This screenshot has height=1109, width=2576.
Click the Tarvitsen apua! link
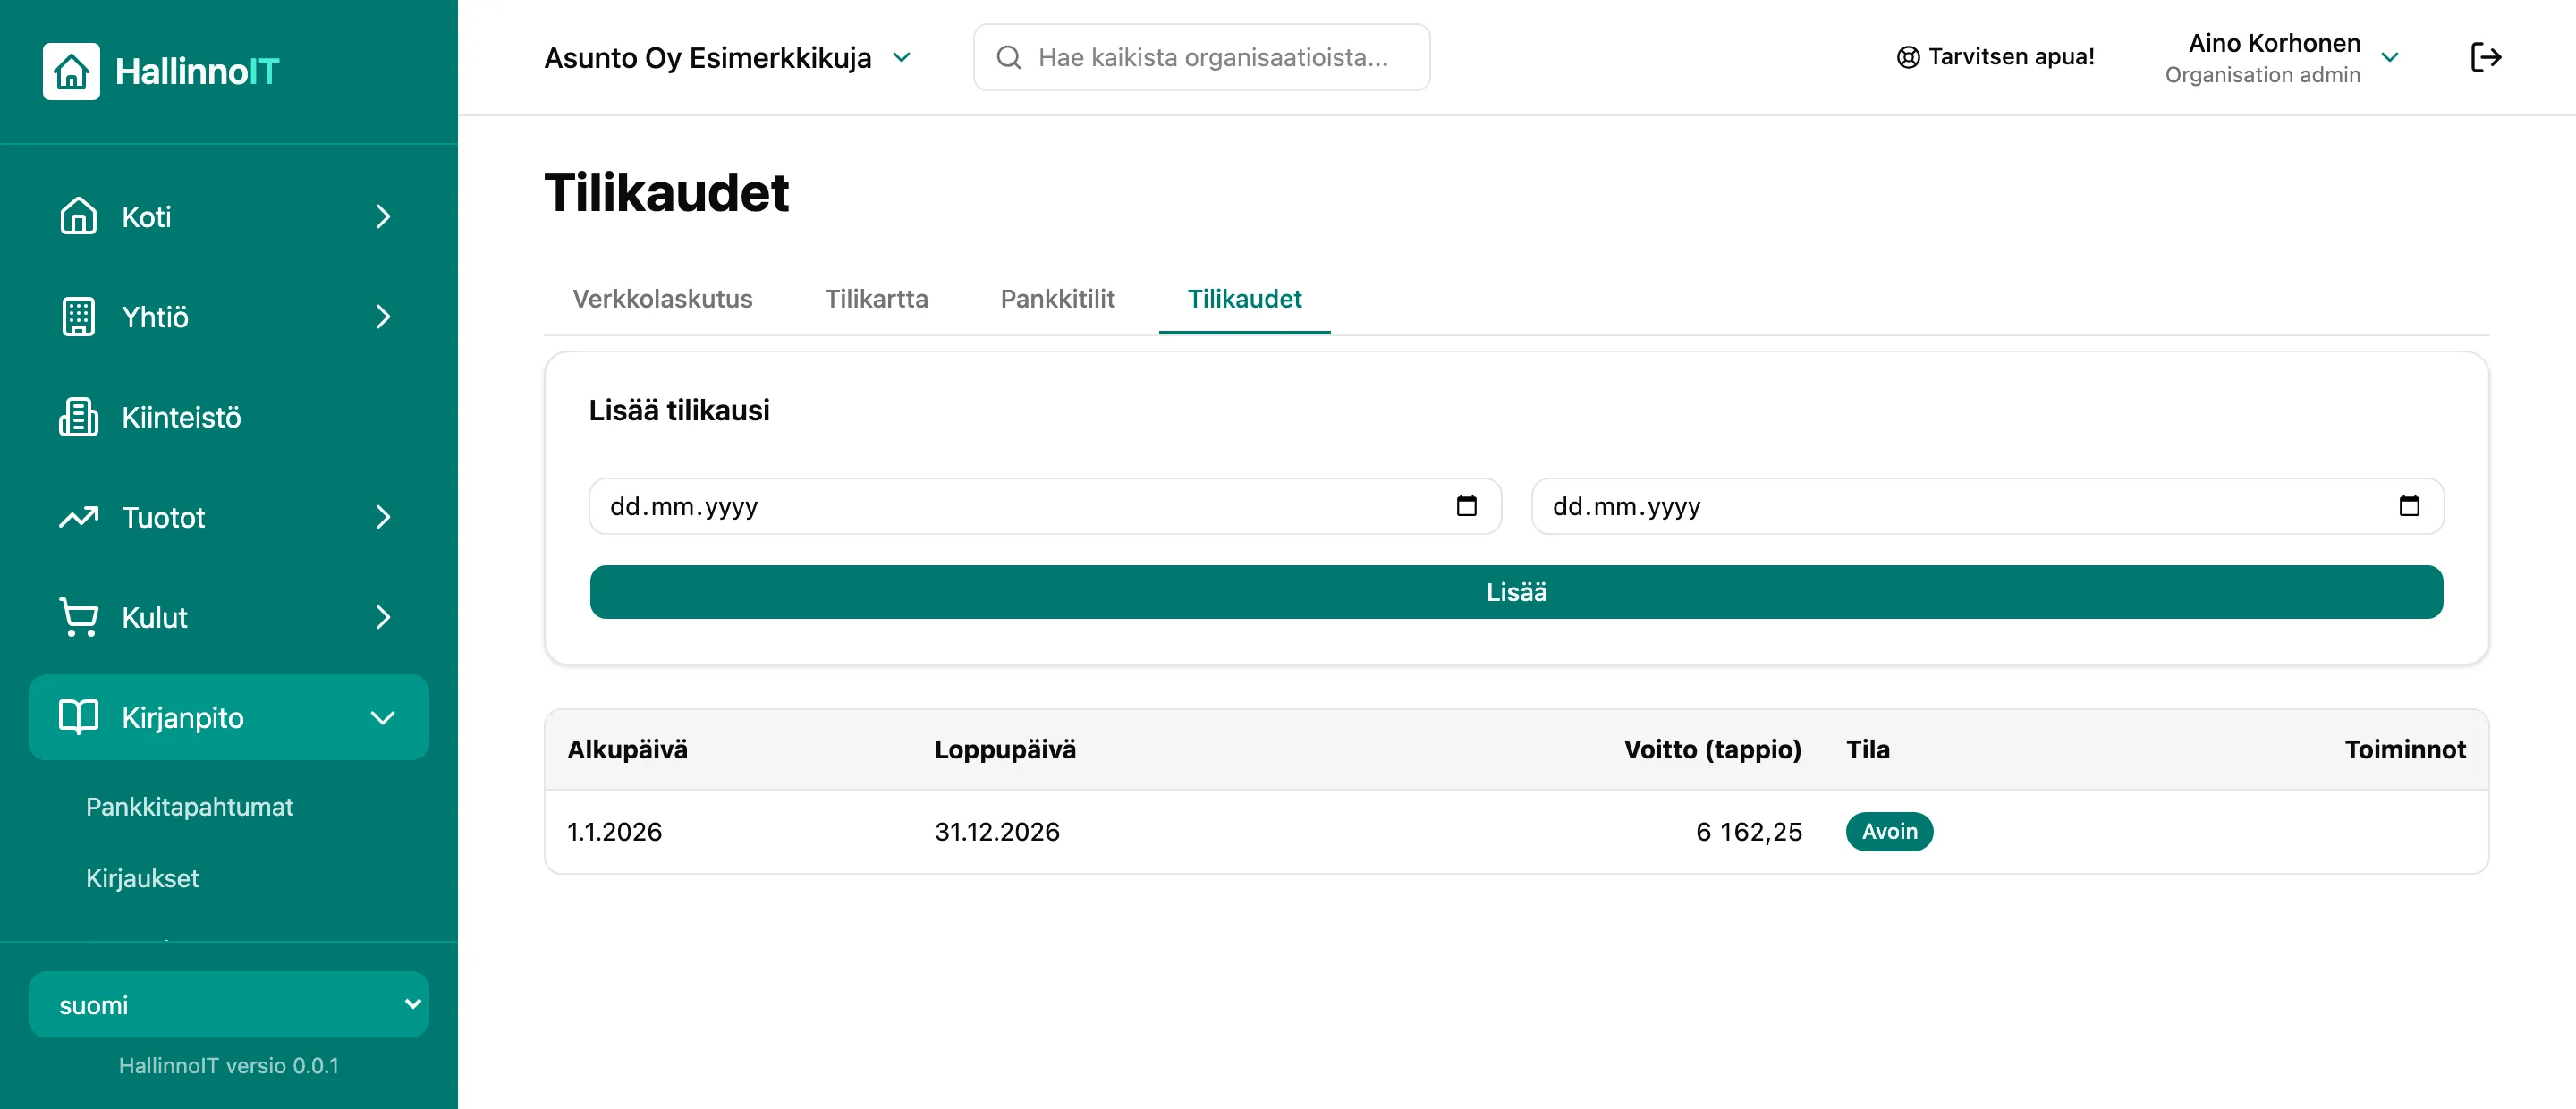1995,57
